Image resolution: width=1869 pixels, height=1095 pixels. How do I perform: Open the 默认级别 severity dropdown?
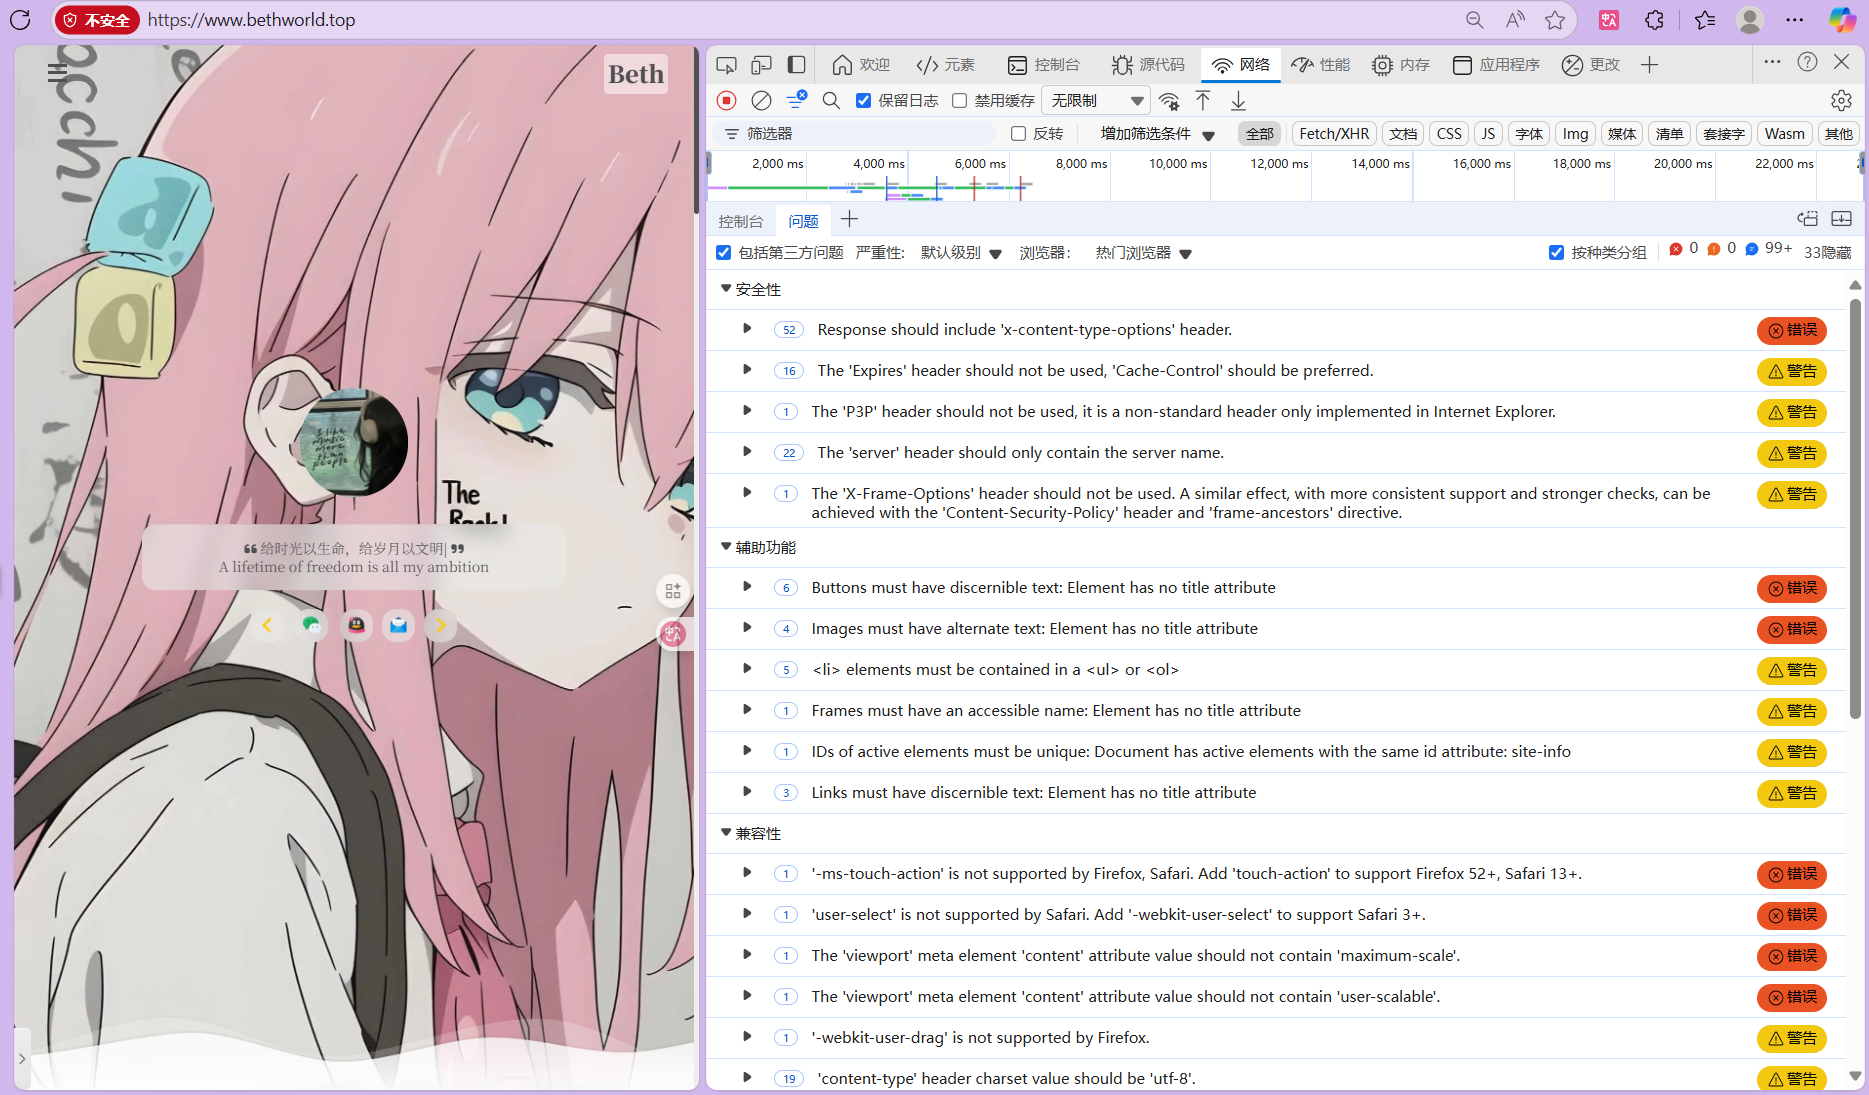tap(961, 253)
